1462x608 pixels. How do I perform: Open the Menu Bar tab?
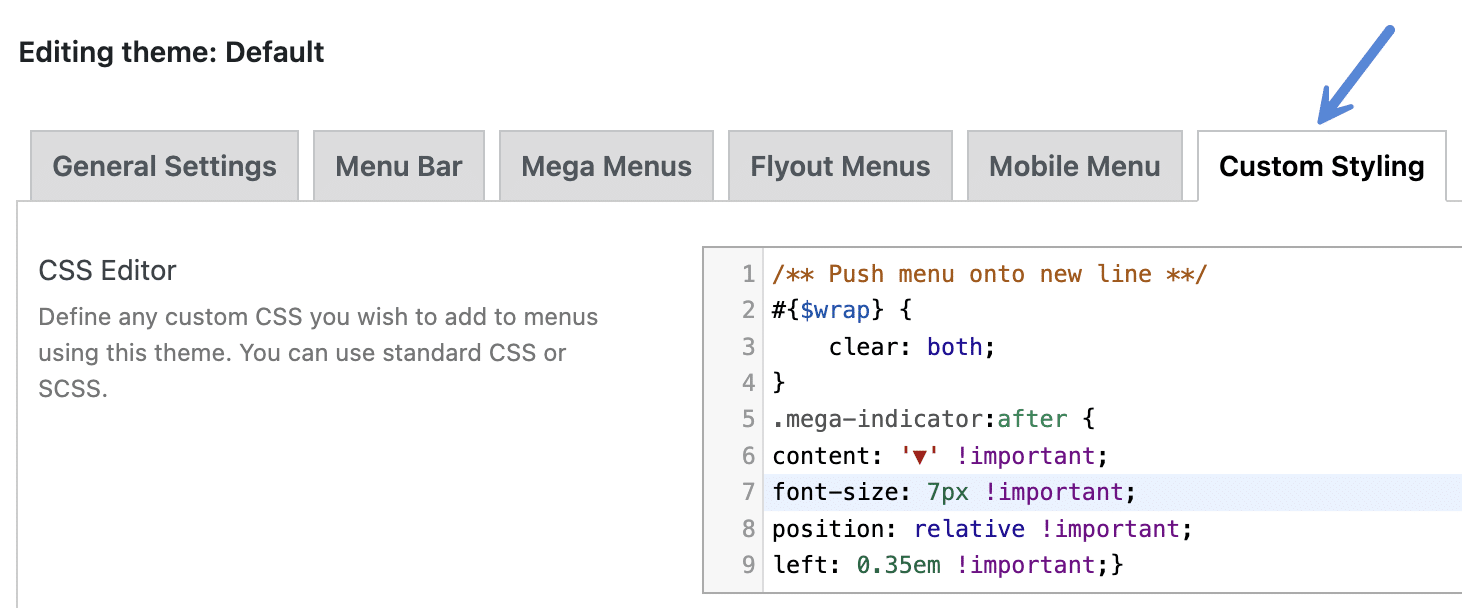(398, 166)
